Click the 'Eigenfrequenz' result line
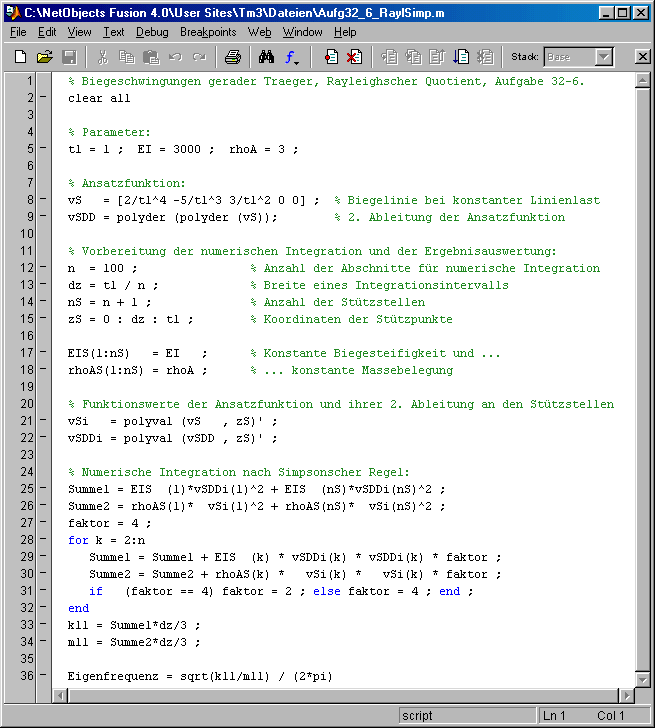655x728 pixels. tap(200, 676)
